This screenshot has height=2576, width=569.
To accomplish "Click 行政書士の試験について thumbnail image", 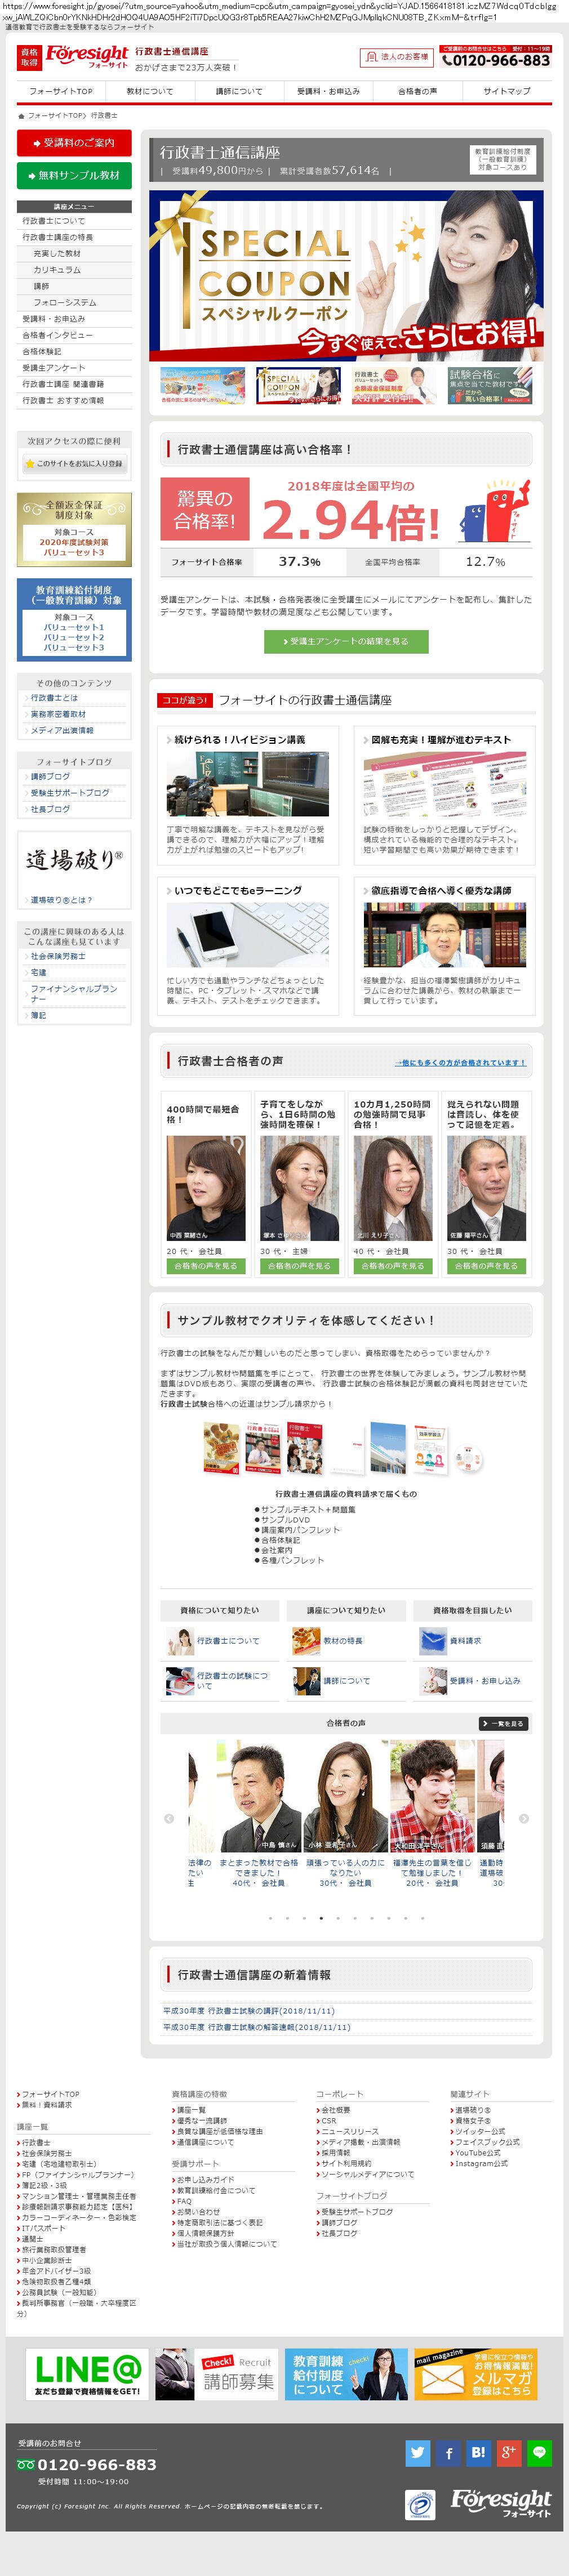I will click(x=180, y=1681).
